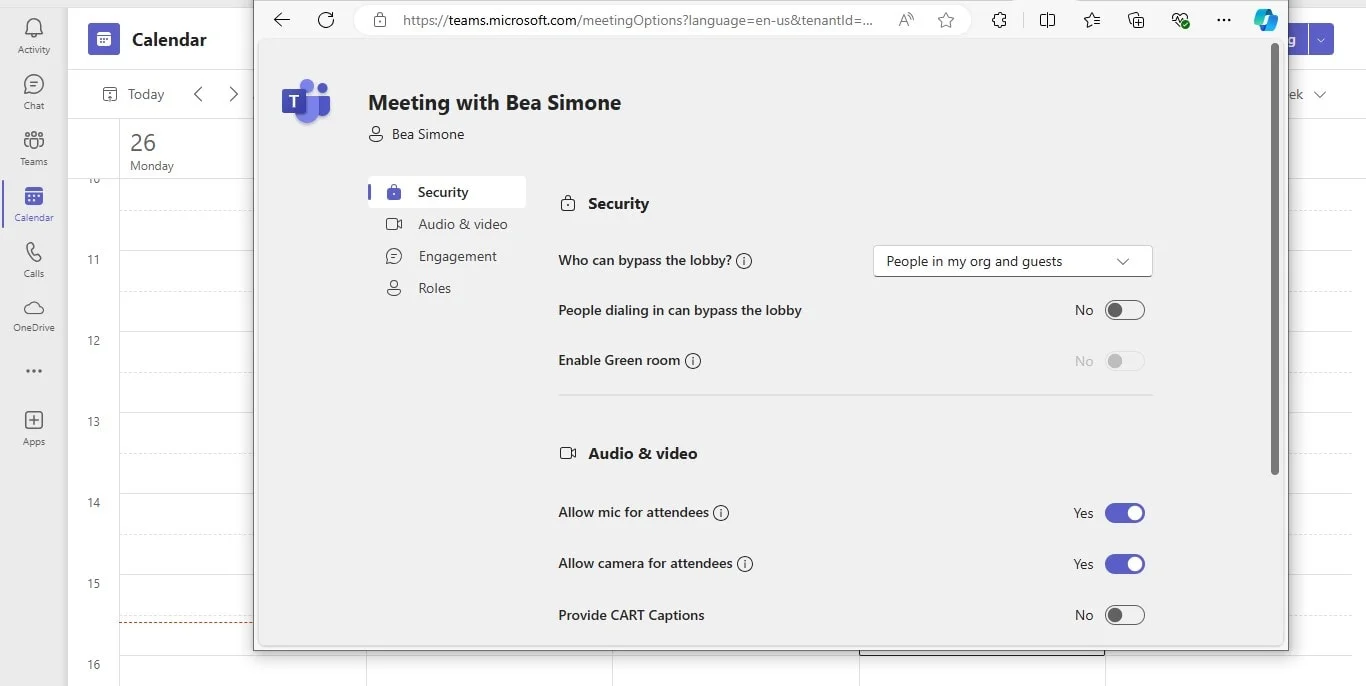This screenshot has width=1366, height=686.
Task: Click info icon next to Enable Green room
Action: (693, 361)
